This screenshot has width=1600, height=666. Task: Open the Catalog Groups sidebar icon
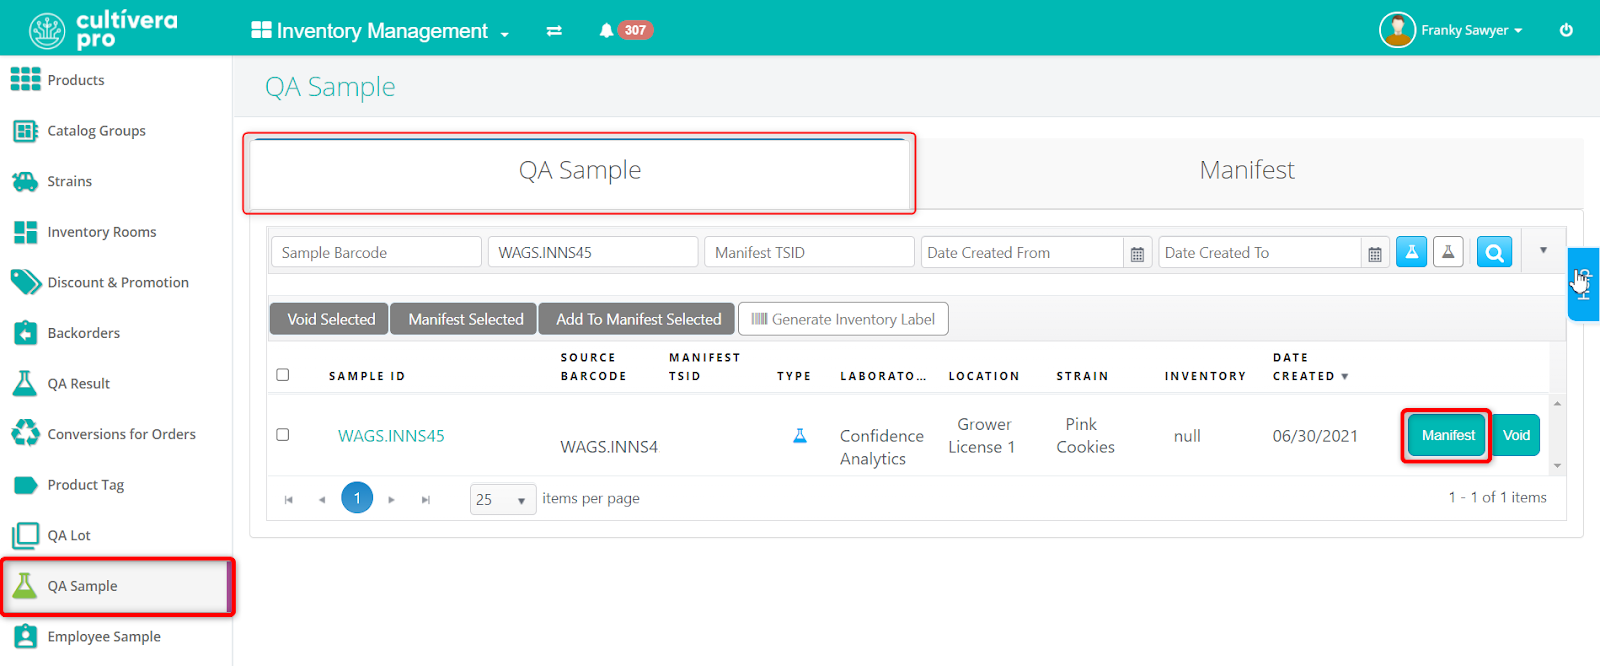(x=25, y=131)
